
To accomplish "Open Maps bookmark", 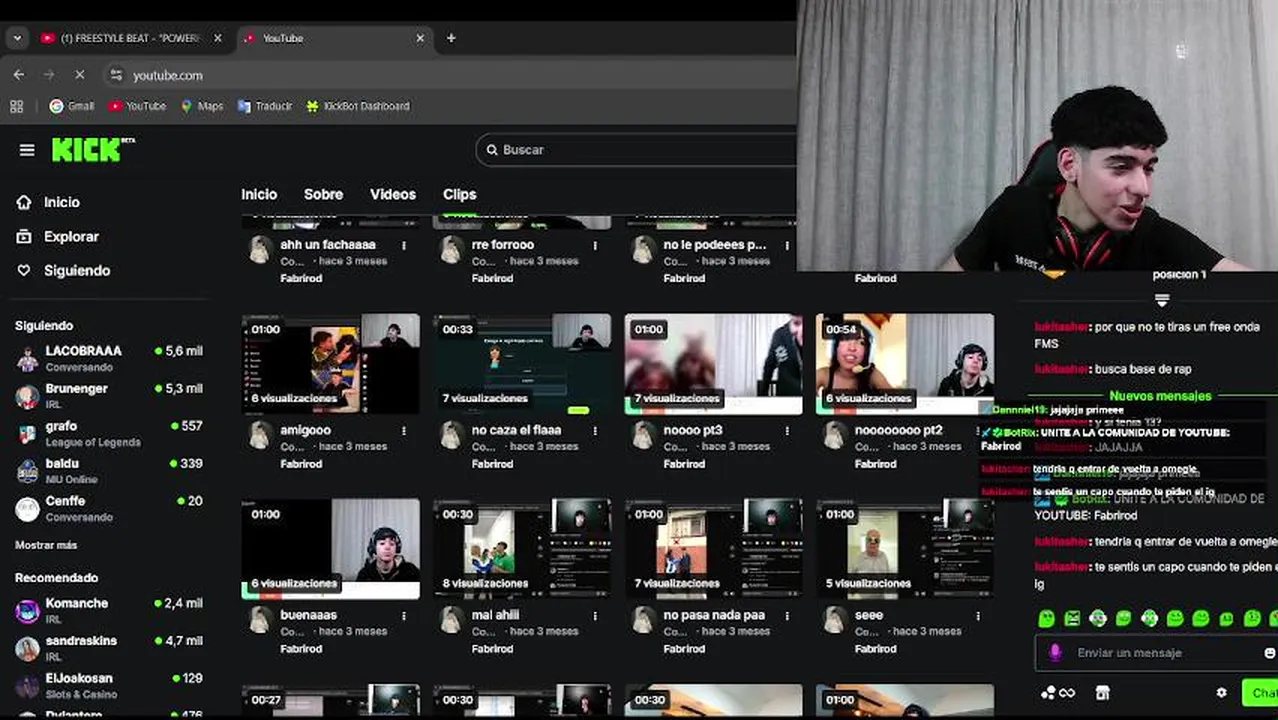I will [x=201, y=106].
